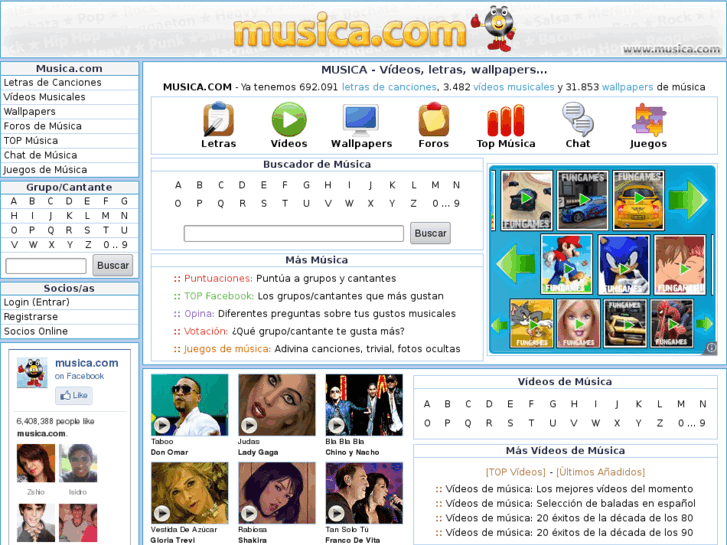This screenshot has height=545, width=727.
Task: Open the Juegos de música link
Action: click(227, 349)
